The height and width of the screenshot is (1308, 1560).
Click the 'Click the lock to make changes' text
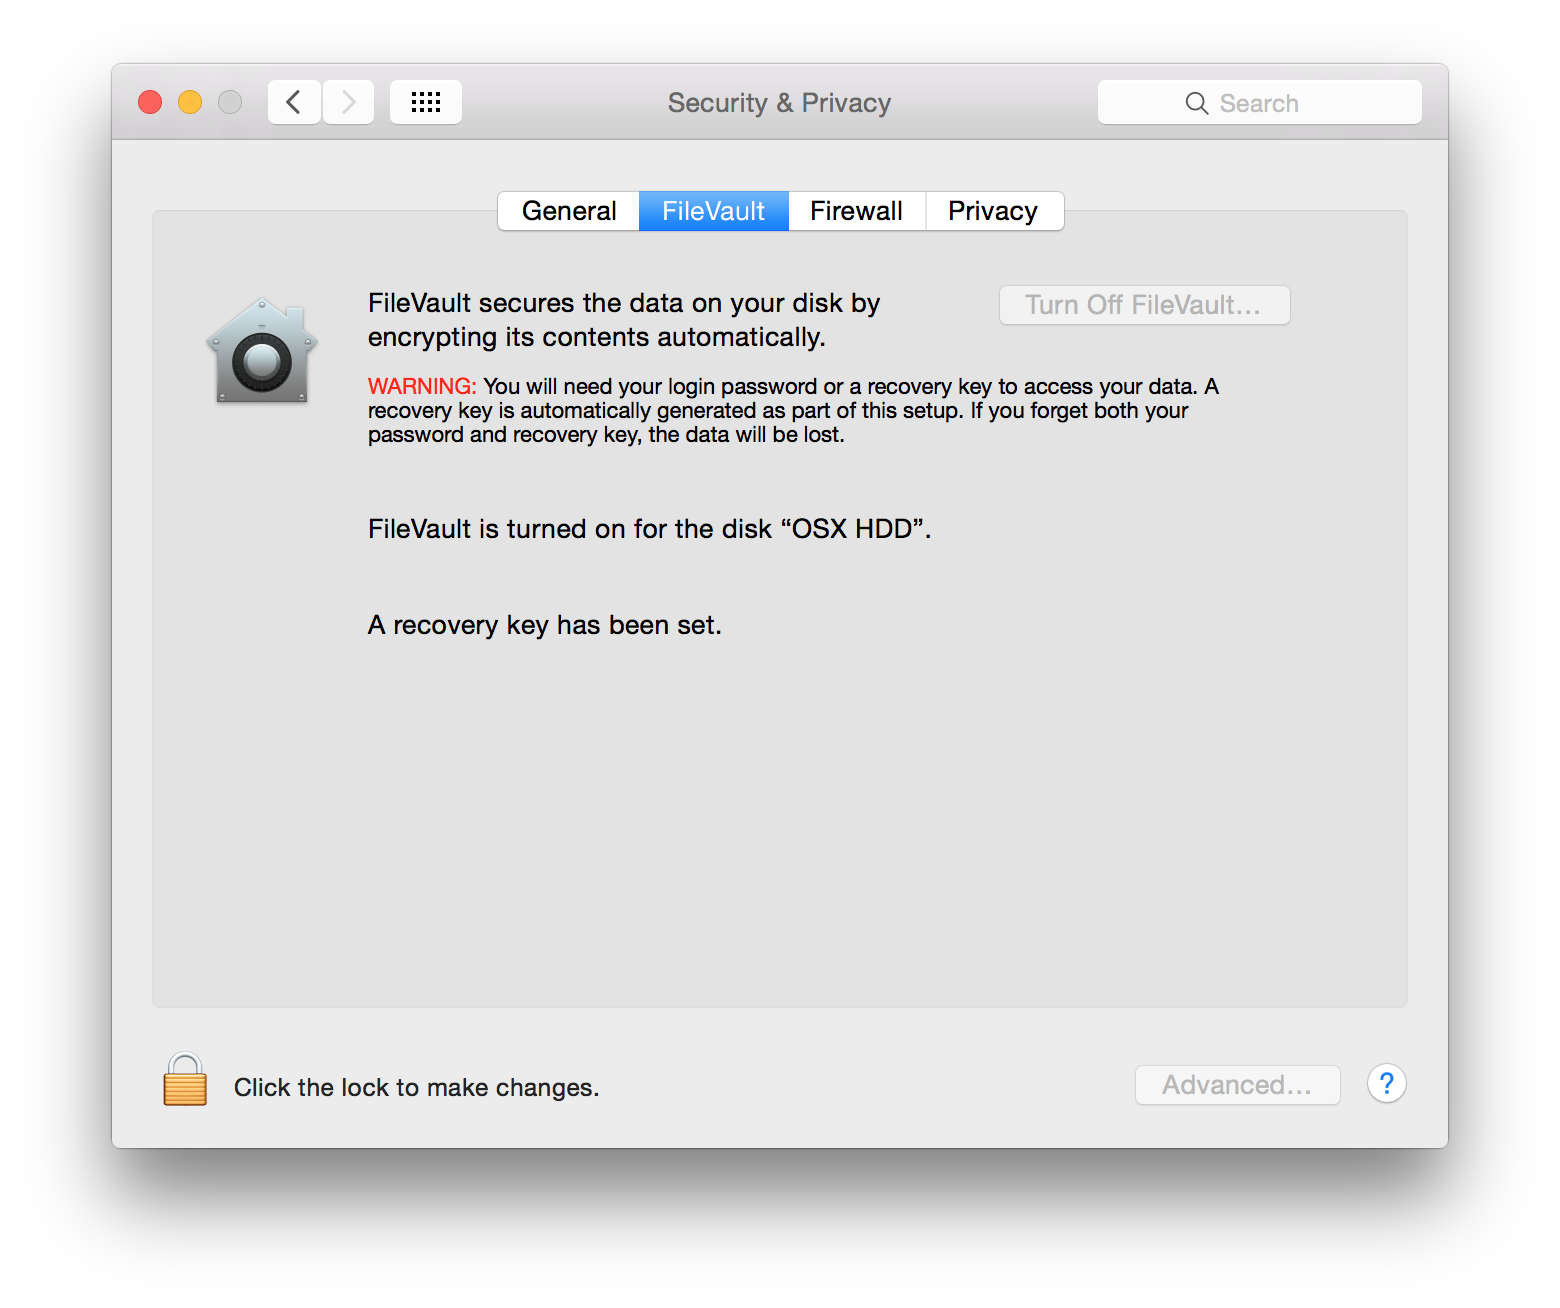[416, 1088]
